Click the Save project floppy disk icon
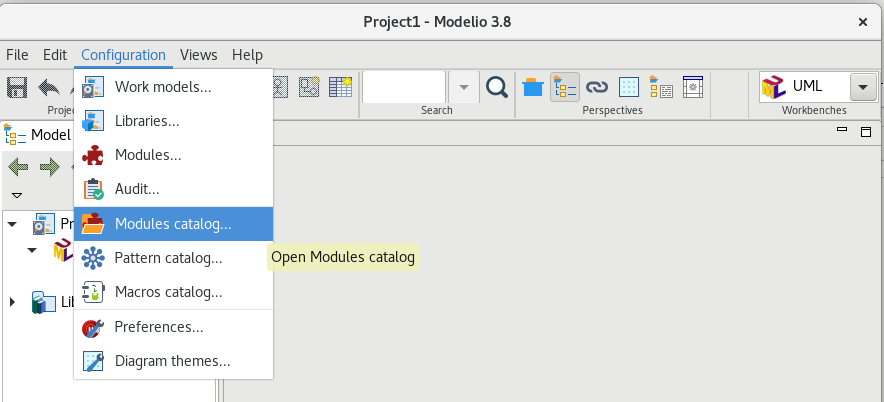884x402 pixels. (x=17, y=87)
